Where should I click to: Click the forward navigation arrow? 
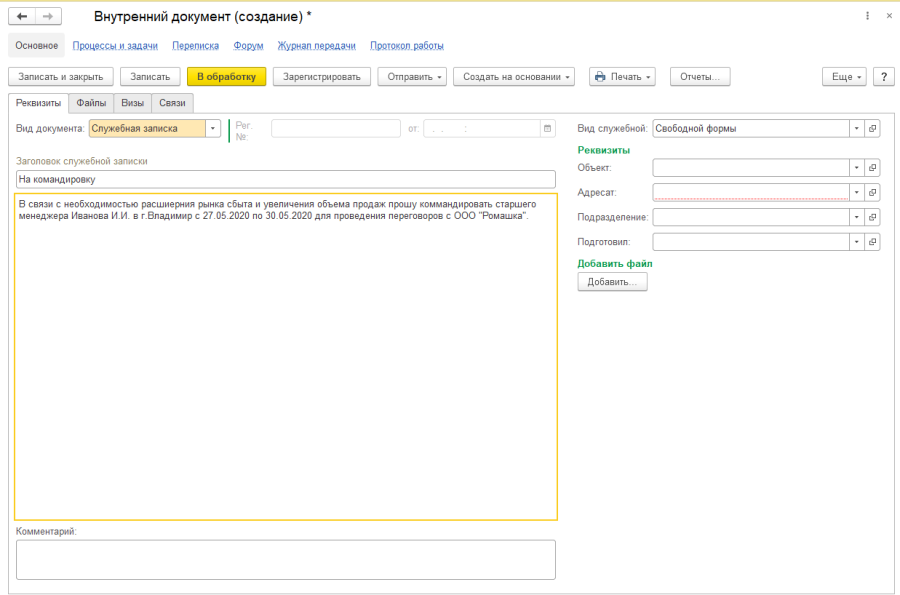click(47, 17)
